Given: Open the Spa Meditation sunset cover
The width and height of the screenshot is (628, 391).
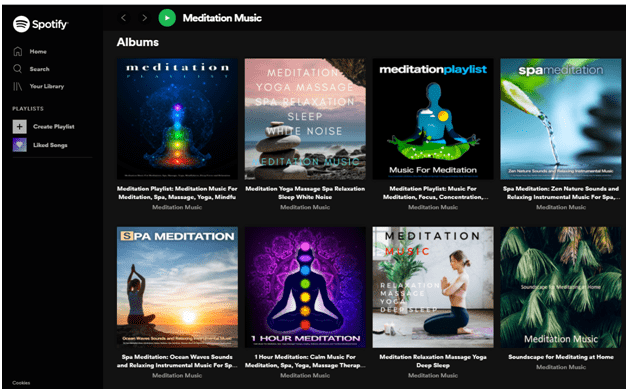Looking at the screenshot, I should [177, 287].
